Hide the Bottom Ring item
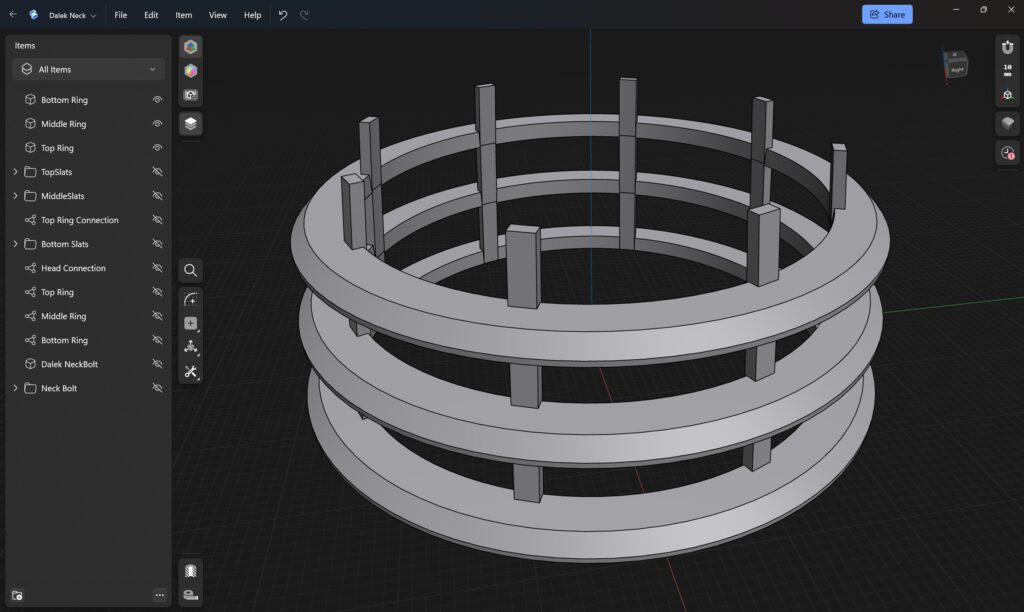This screenshot has width=1024, height=612. tap(157, 100)
